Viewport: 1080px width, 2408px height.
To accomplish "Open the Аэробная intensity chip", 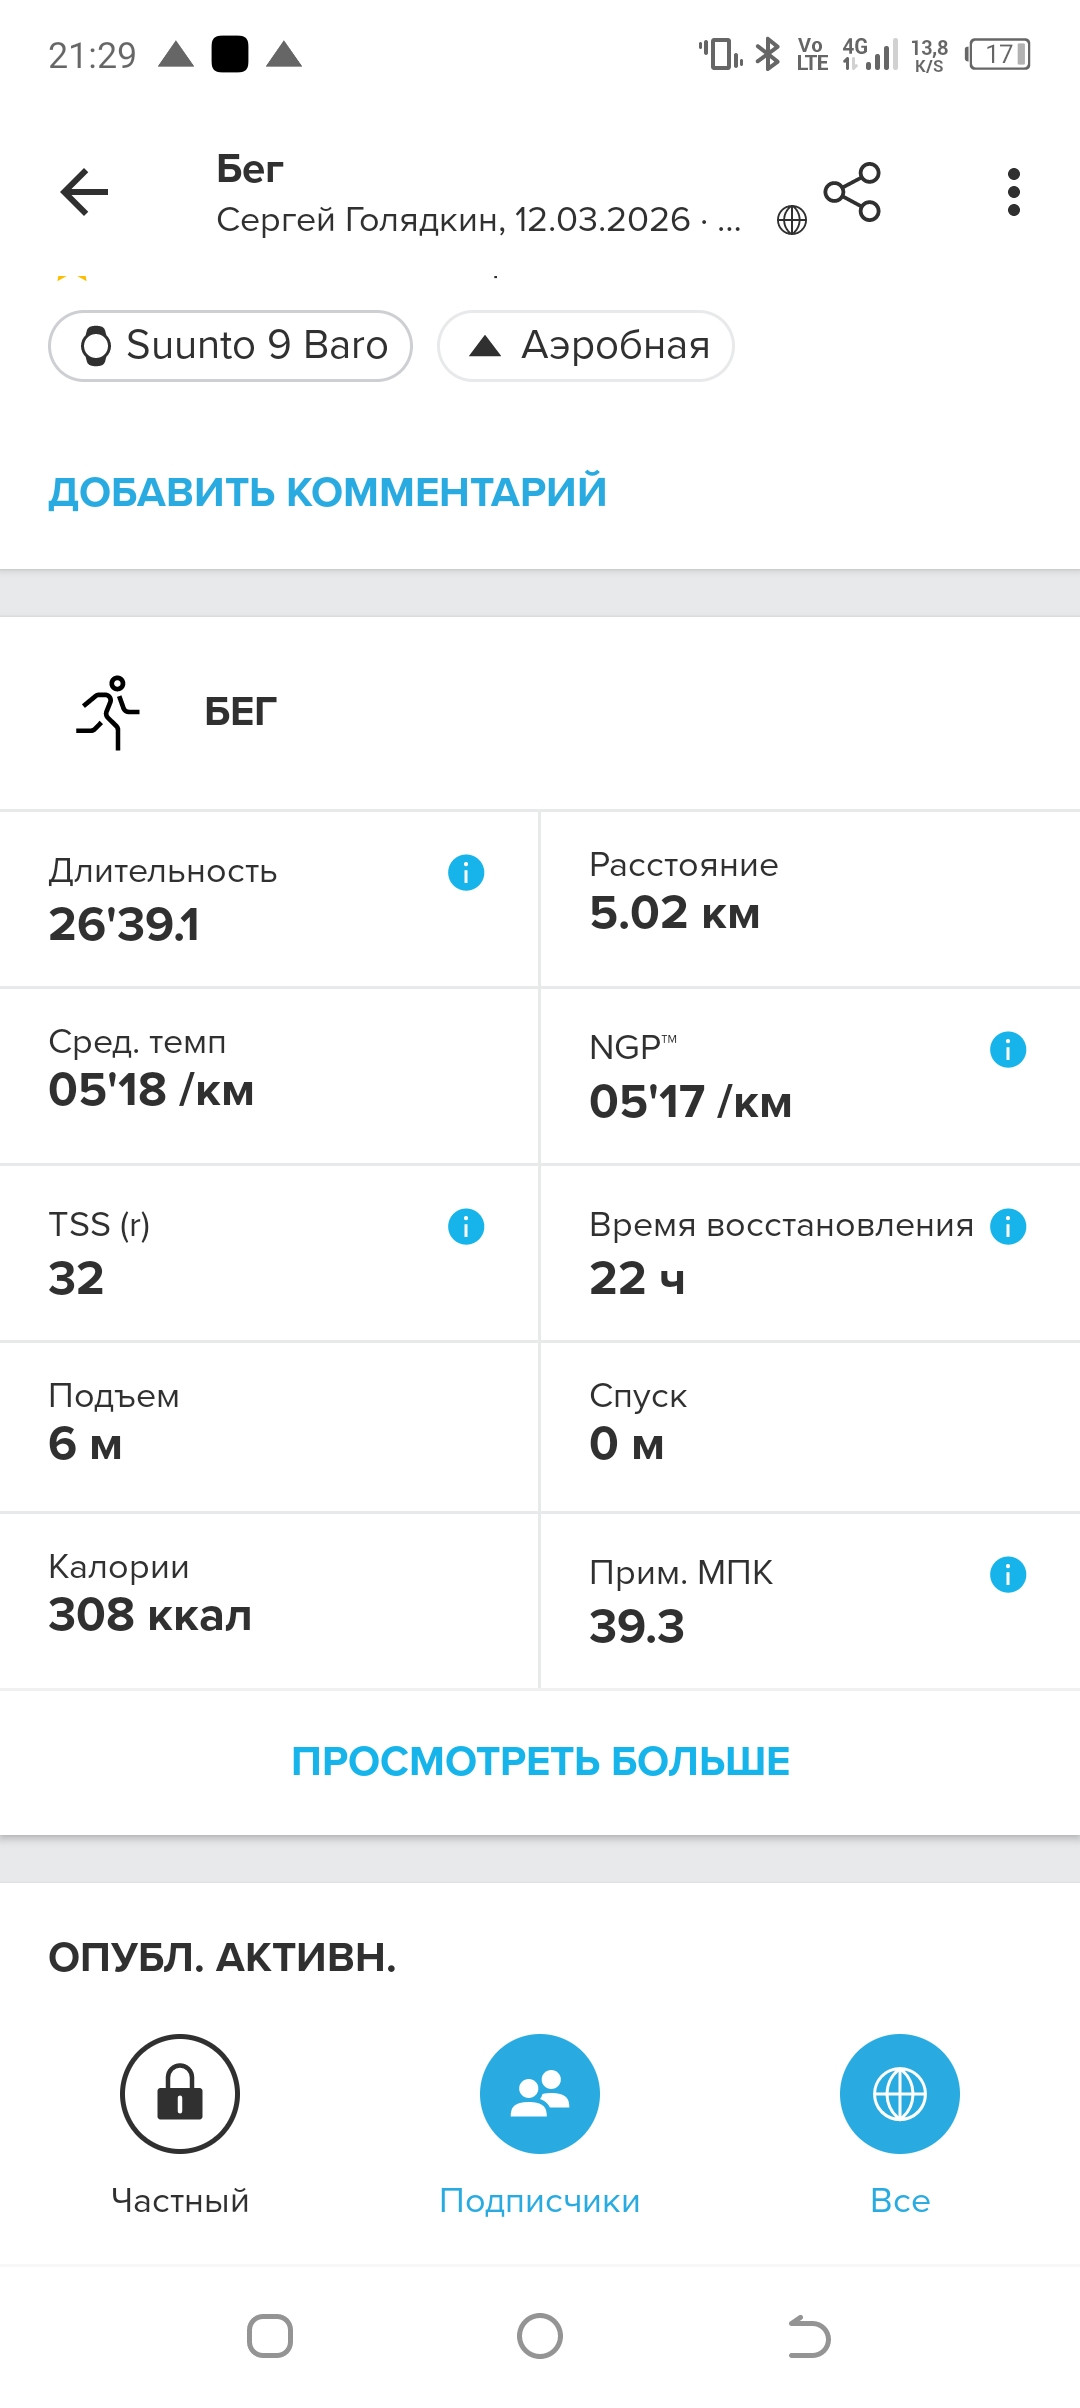I will tap(586, 346).
